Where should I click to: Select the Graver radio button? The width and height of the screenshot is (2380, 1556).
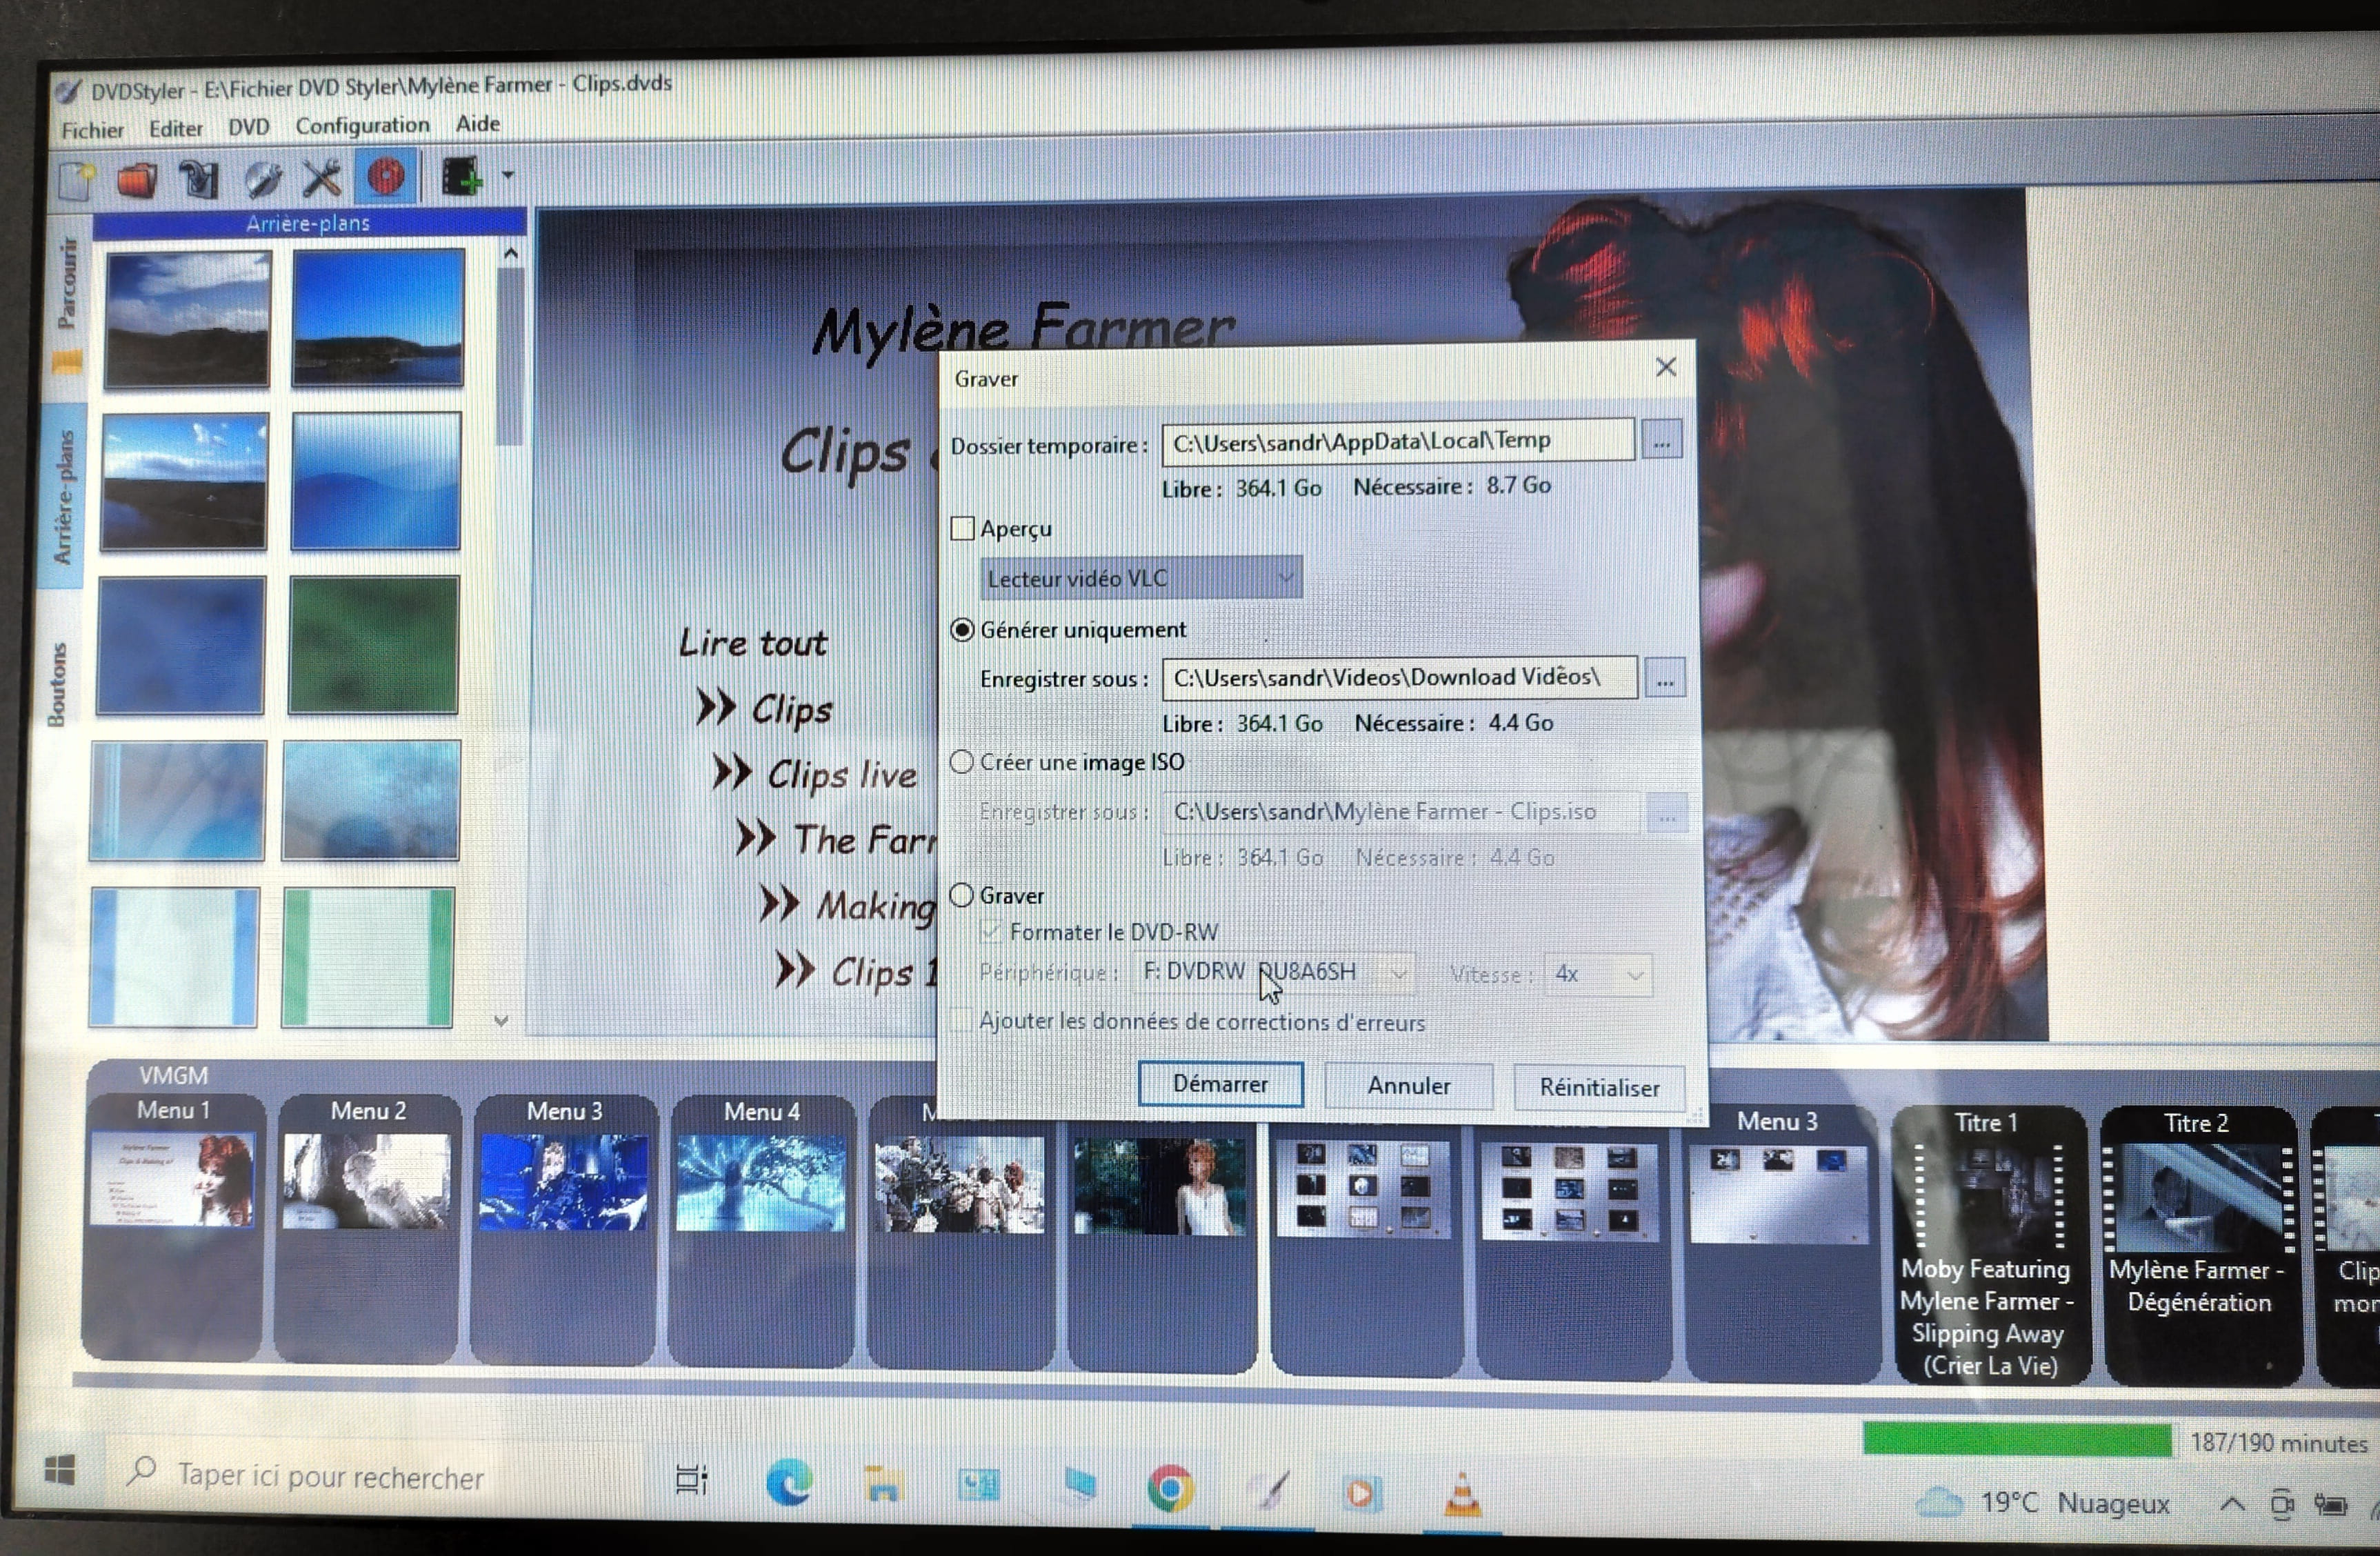(962, 895)
